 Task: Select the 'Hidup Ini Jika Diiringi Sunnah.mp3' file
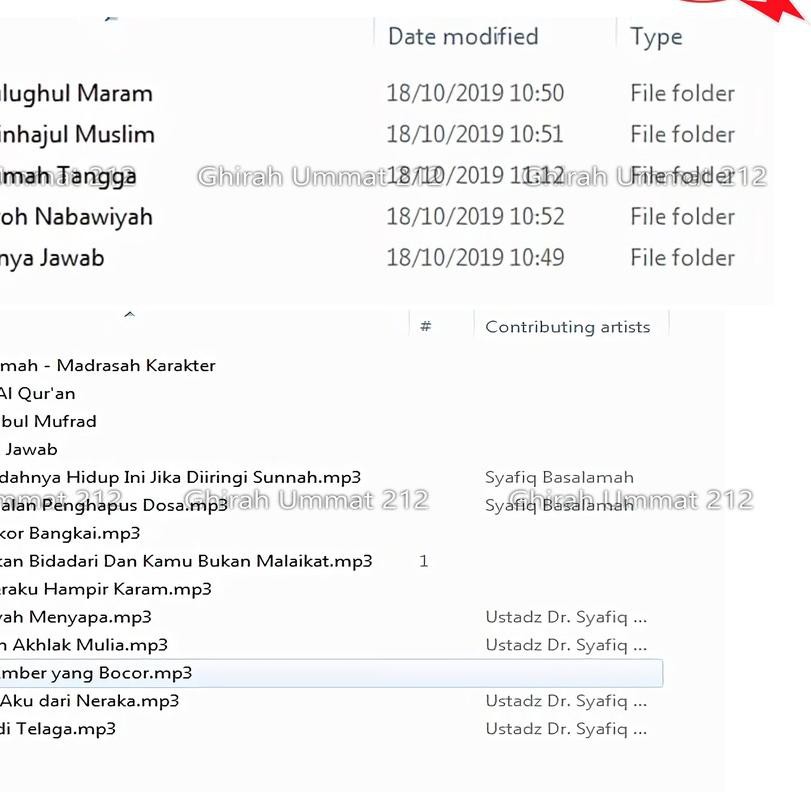pyautogui.click(x=181, y=477)
